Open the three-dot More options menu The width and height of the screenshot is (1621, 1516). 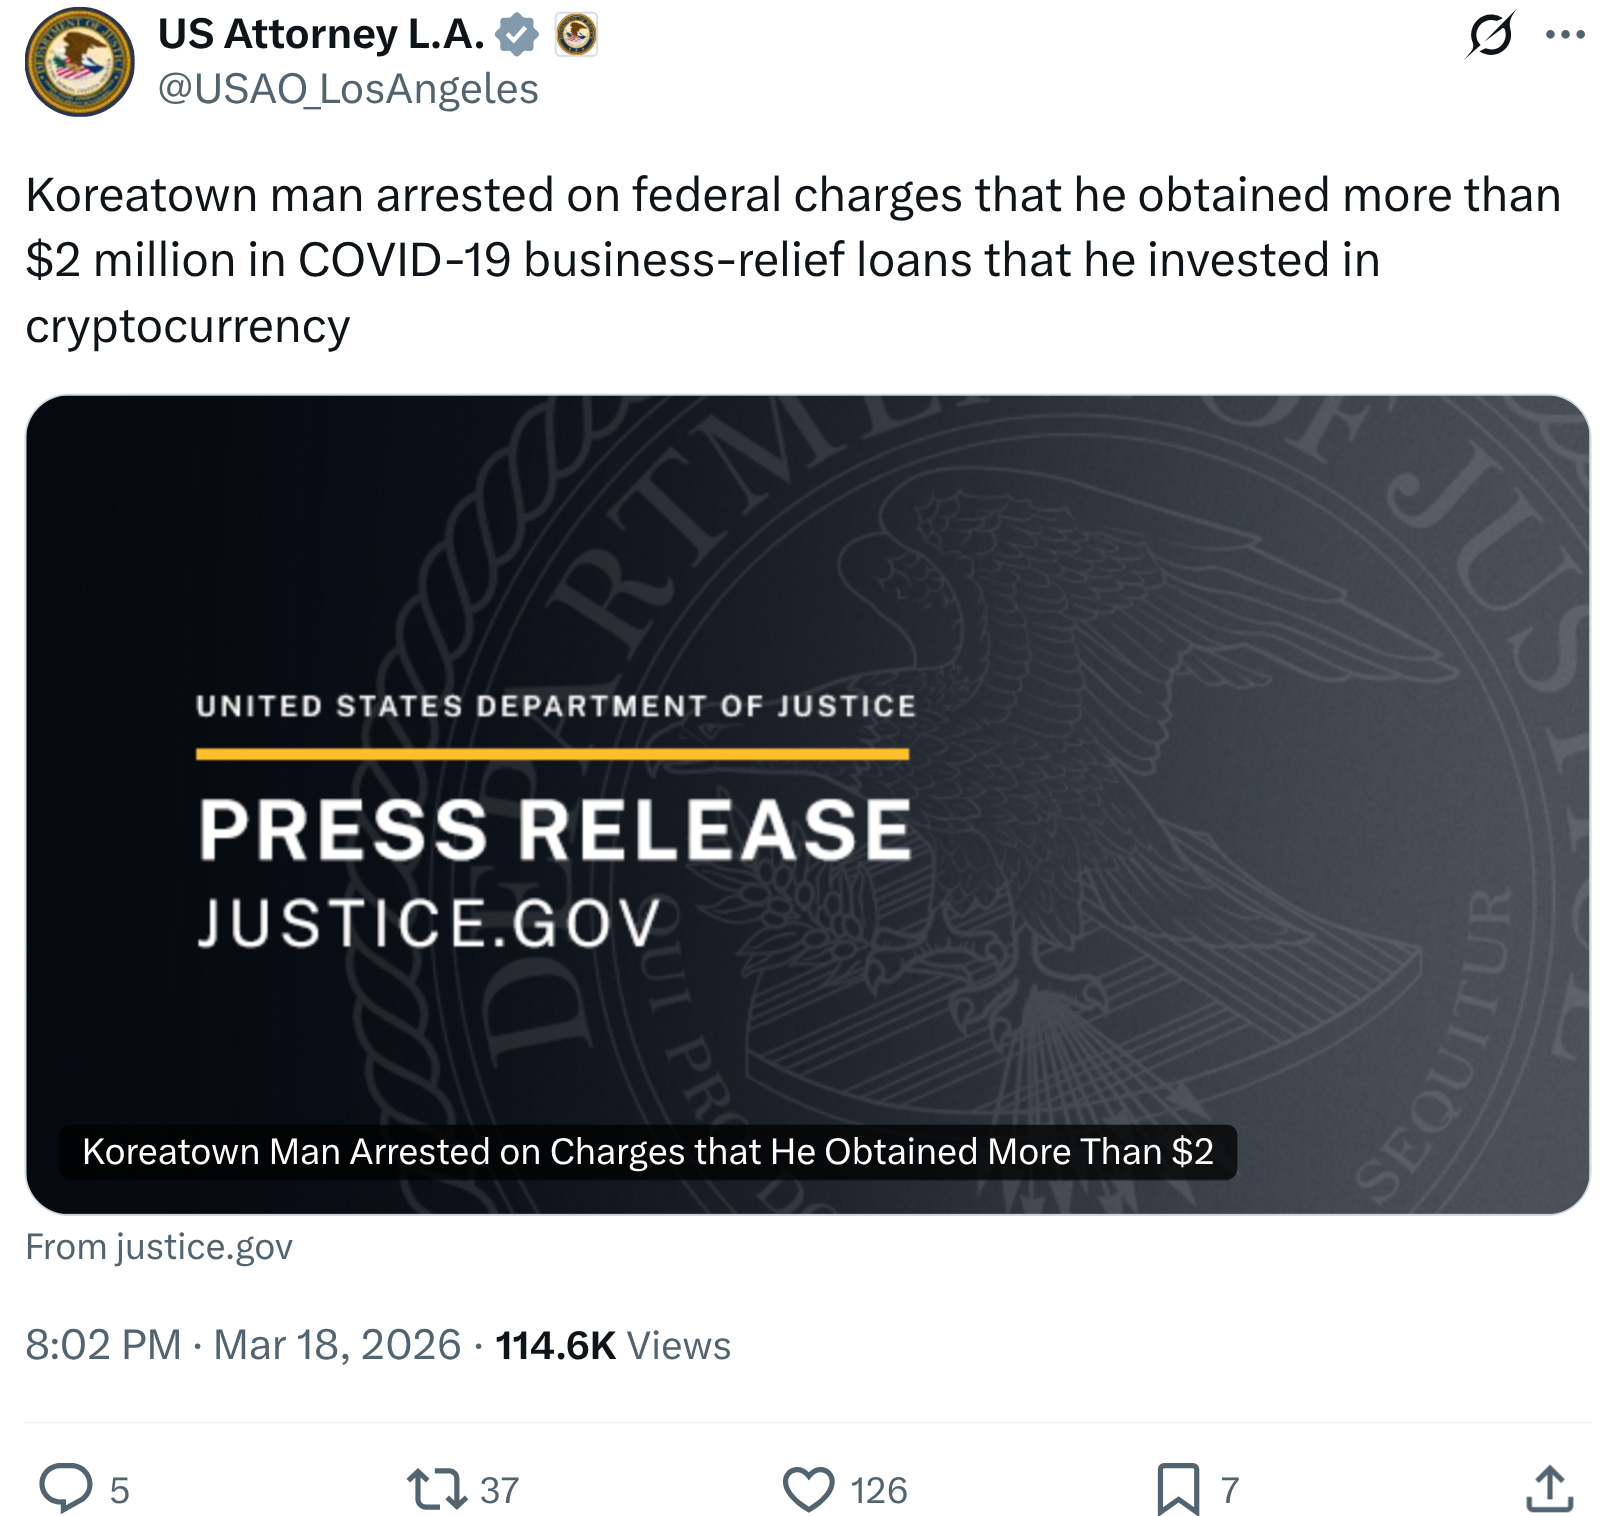[x=1565, y=35]
